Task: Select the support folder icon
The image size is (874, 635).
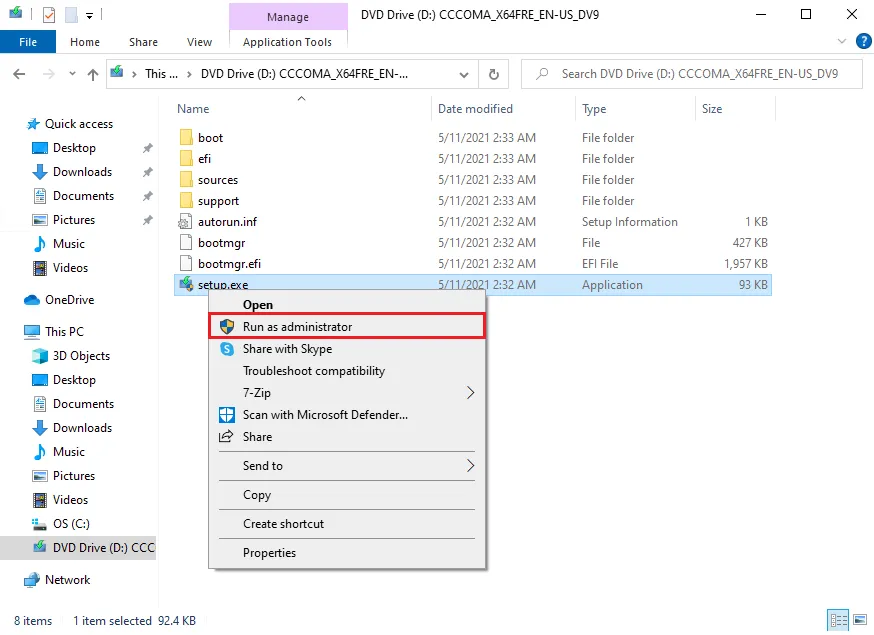Action: pos(186,200)
